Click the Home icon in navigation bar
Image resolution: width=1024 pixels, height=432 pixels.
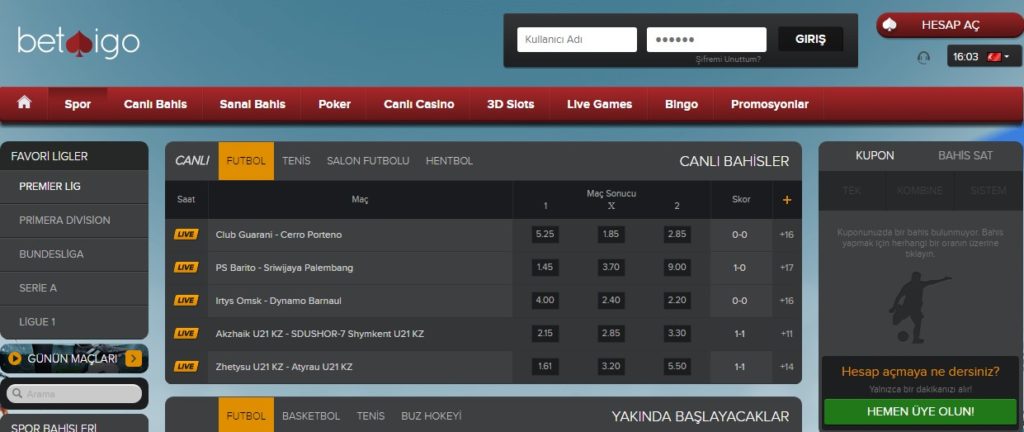(24, 103)
